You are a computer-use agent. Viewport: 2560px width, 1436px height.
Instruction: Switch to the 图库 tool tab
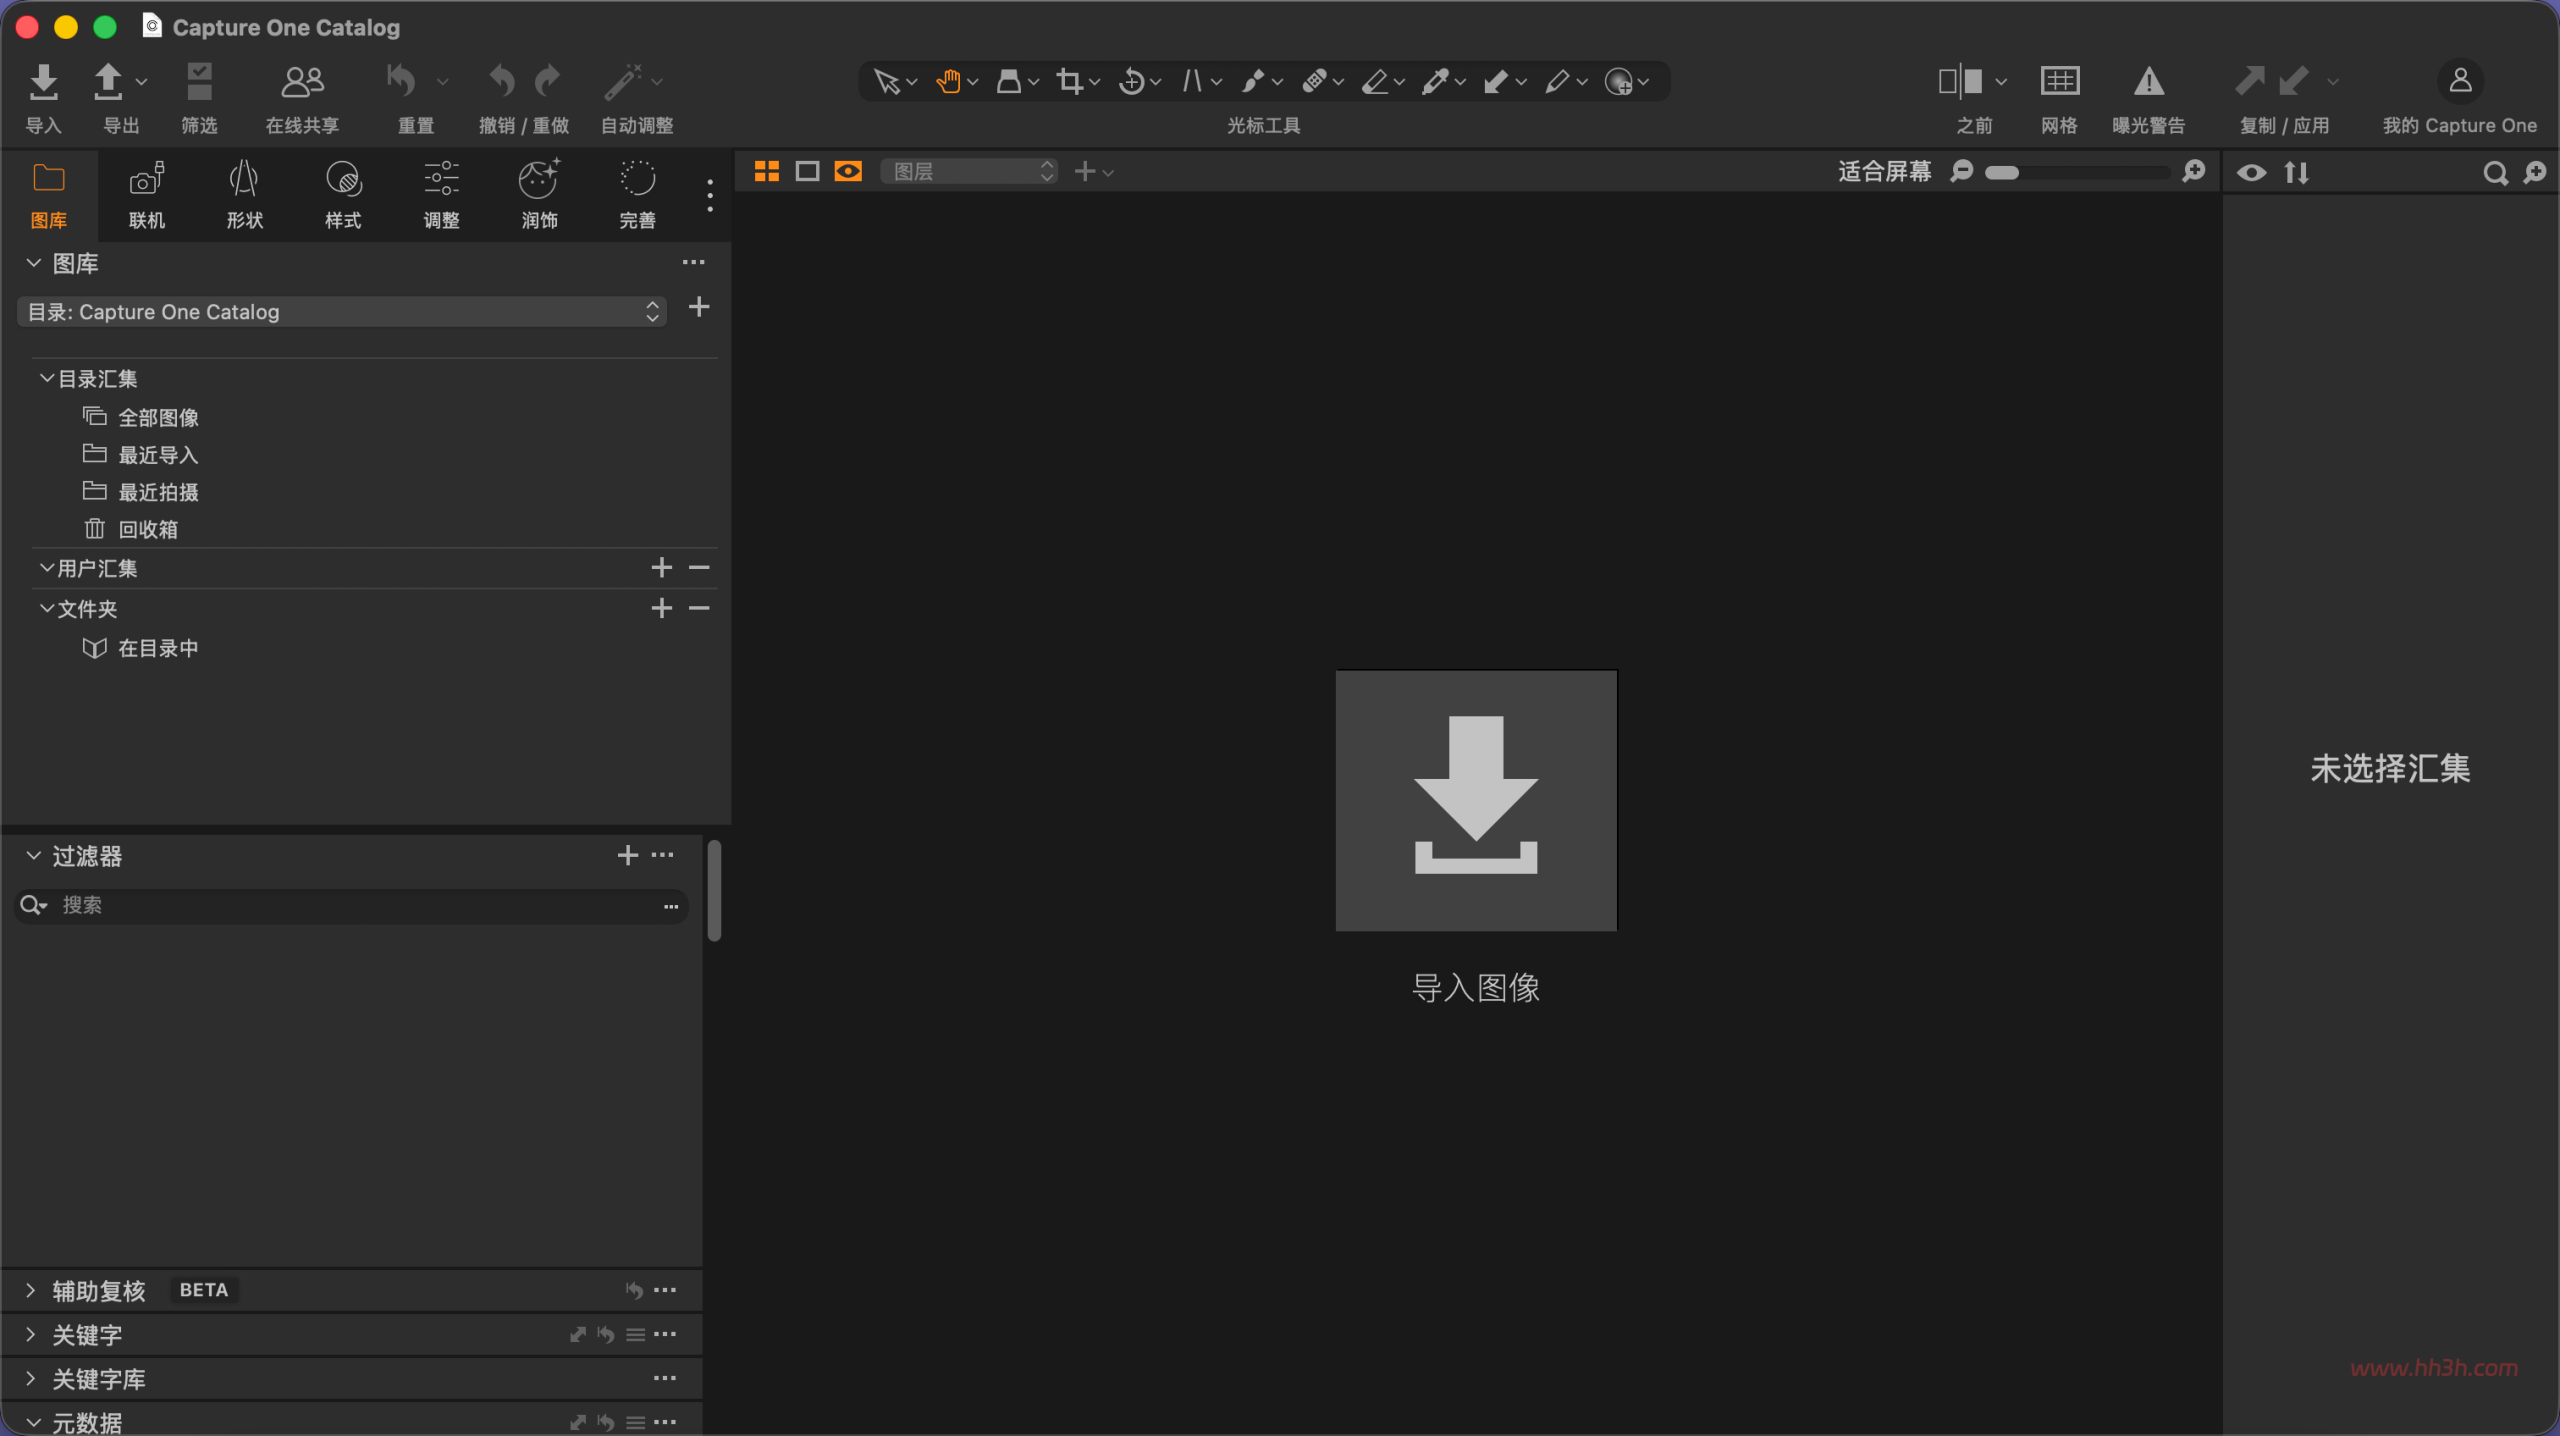pyautogui.click(x=49, y=196)
